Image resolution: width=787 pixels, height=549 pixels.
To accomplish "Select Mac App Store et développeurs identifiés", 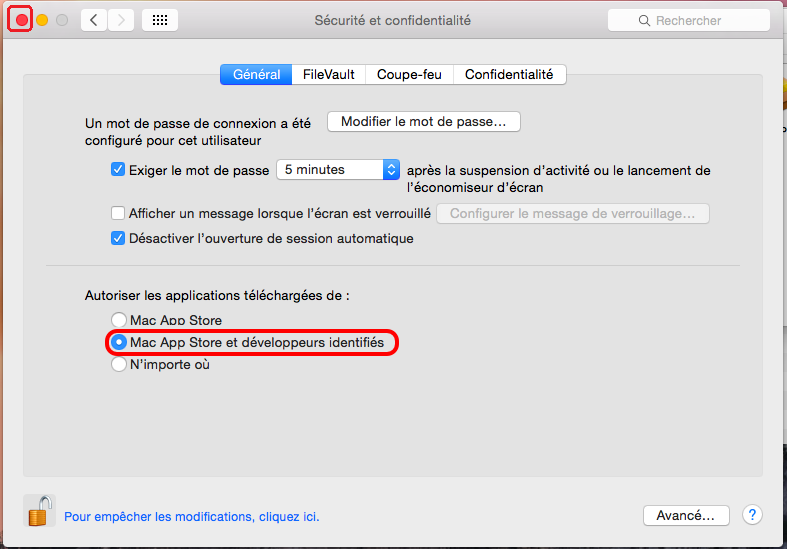I will [119, 342].
